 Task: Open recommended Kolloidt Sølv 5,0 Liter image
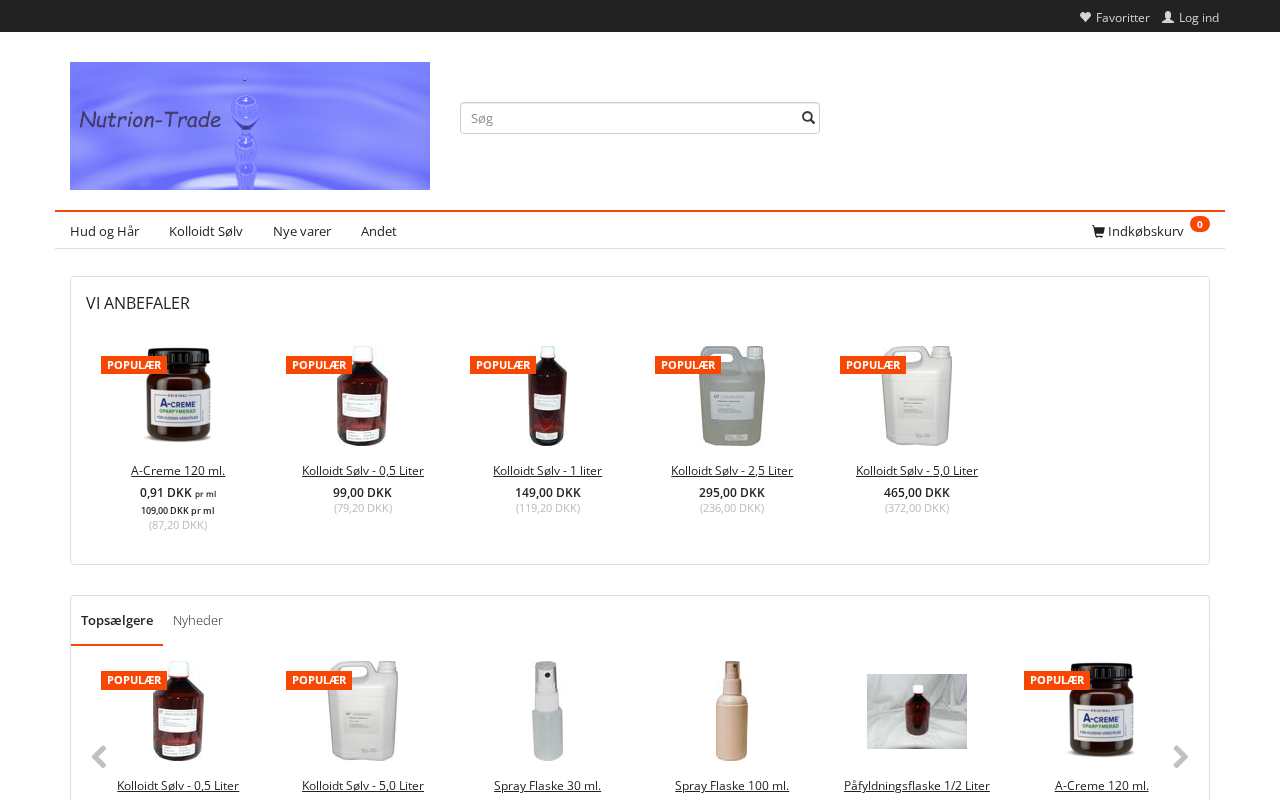click(x=917, y=396)
